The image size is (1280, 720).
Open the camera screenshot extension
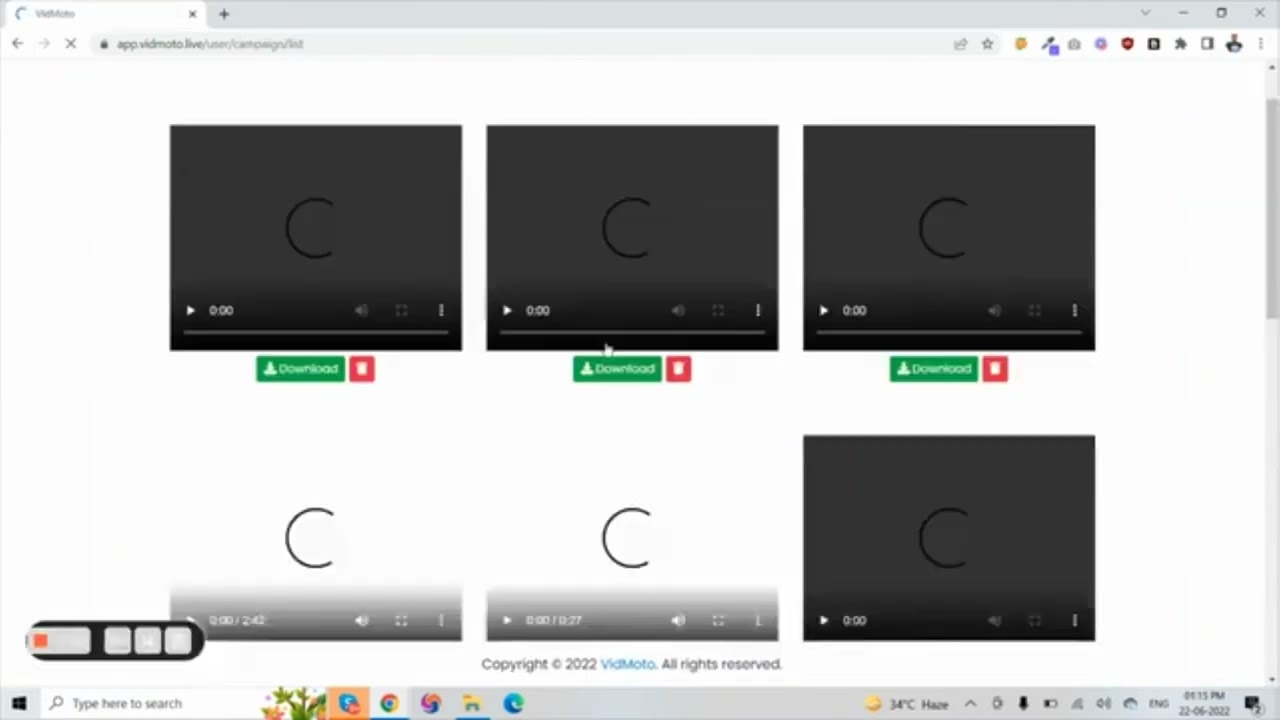click(1074, 44)
